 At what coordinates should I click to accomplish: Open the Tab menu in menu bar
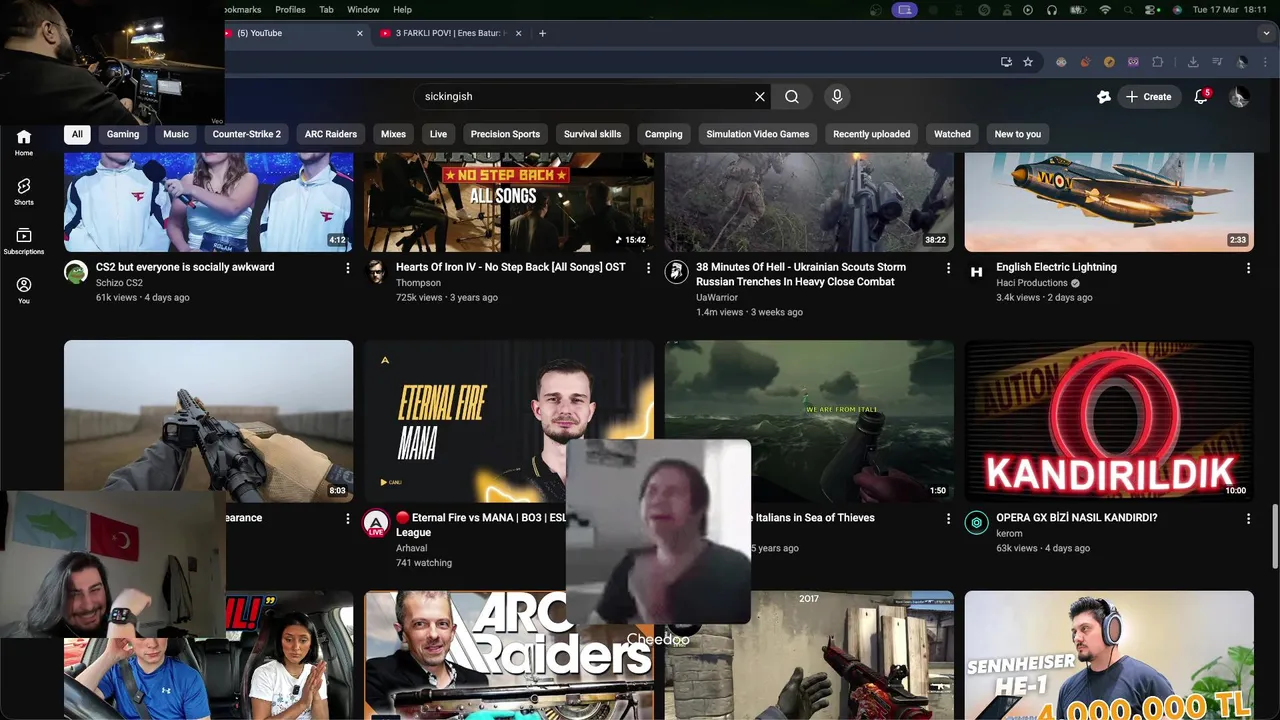pyautogui.click(x=327, y=10)
